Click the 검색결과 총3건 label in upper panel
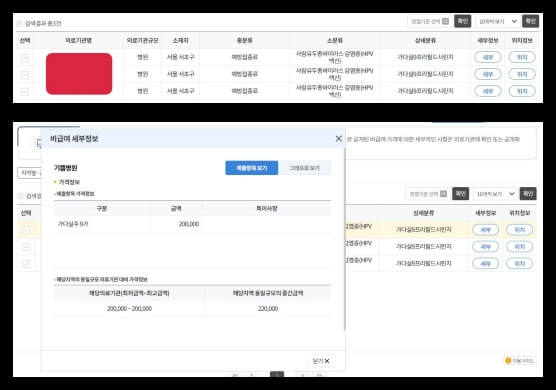The image size is (556, 390). point(43,23)
